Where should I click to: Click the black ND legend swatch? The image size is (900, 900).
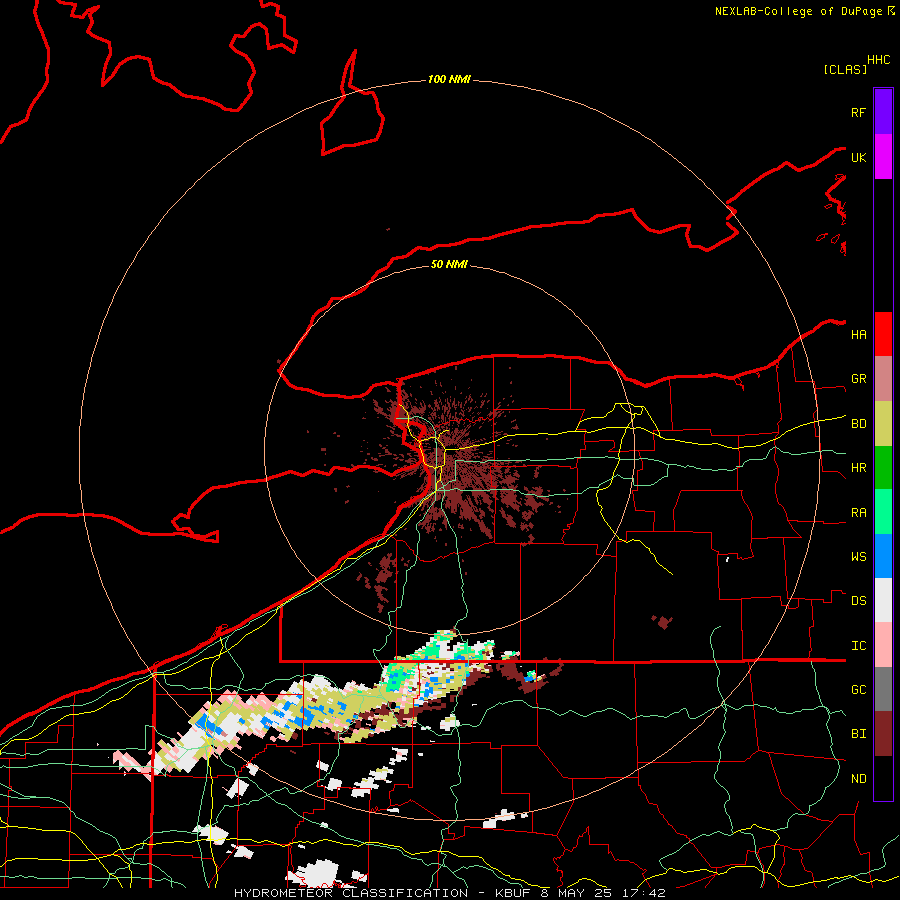[883, 778]
